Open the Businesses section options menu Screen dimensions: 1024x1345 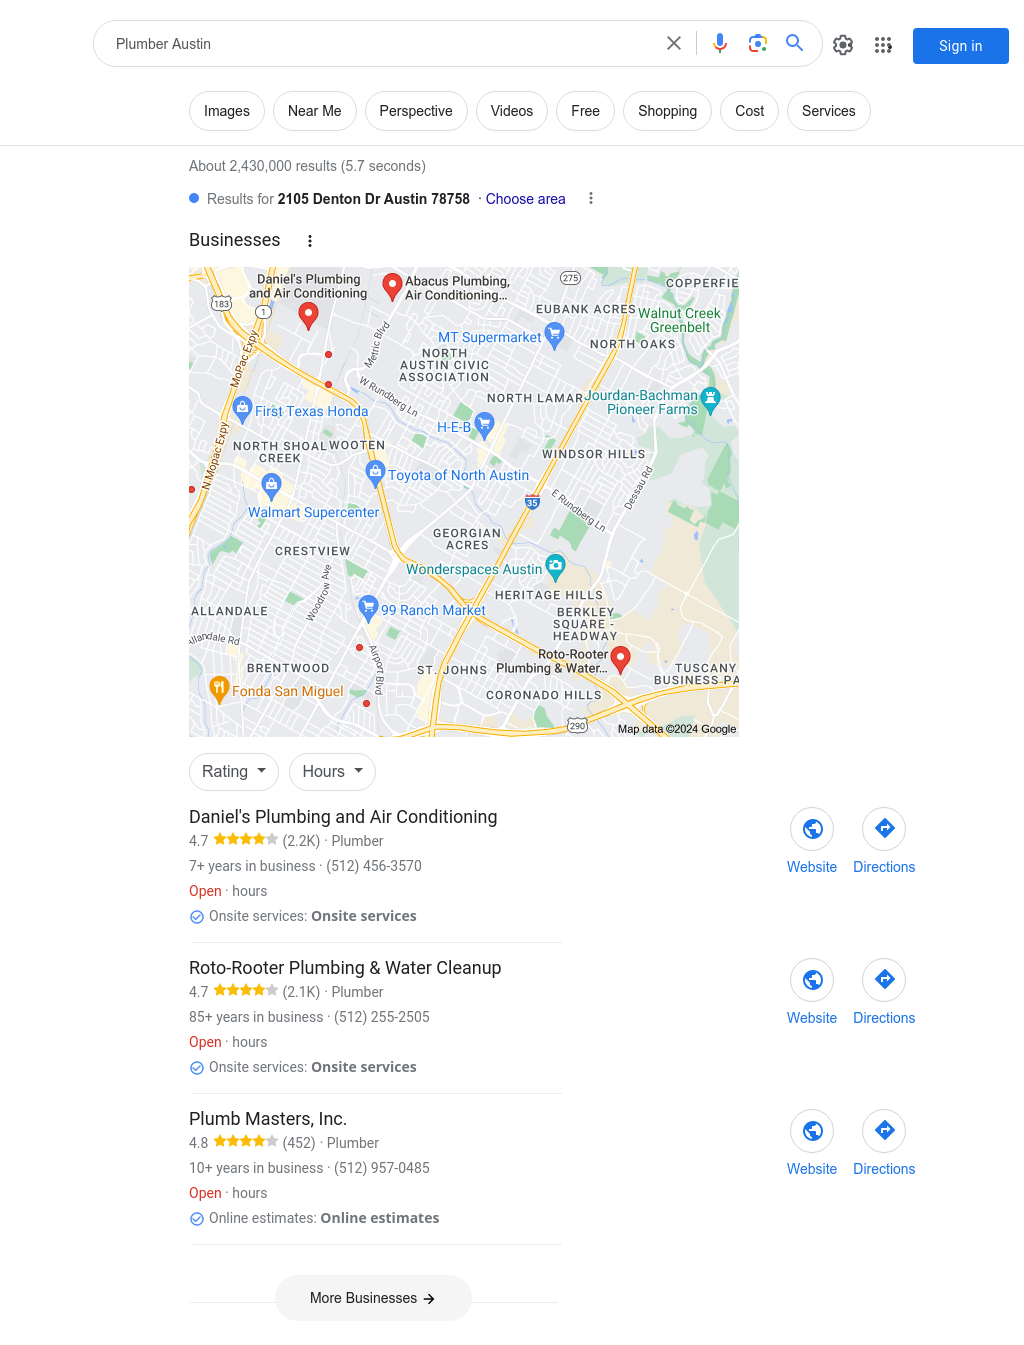pos(310,241)
